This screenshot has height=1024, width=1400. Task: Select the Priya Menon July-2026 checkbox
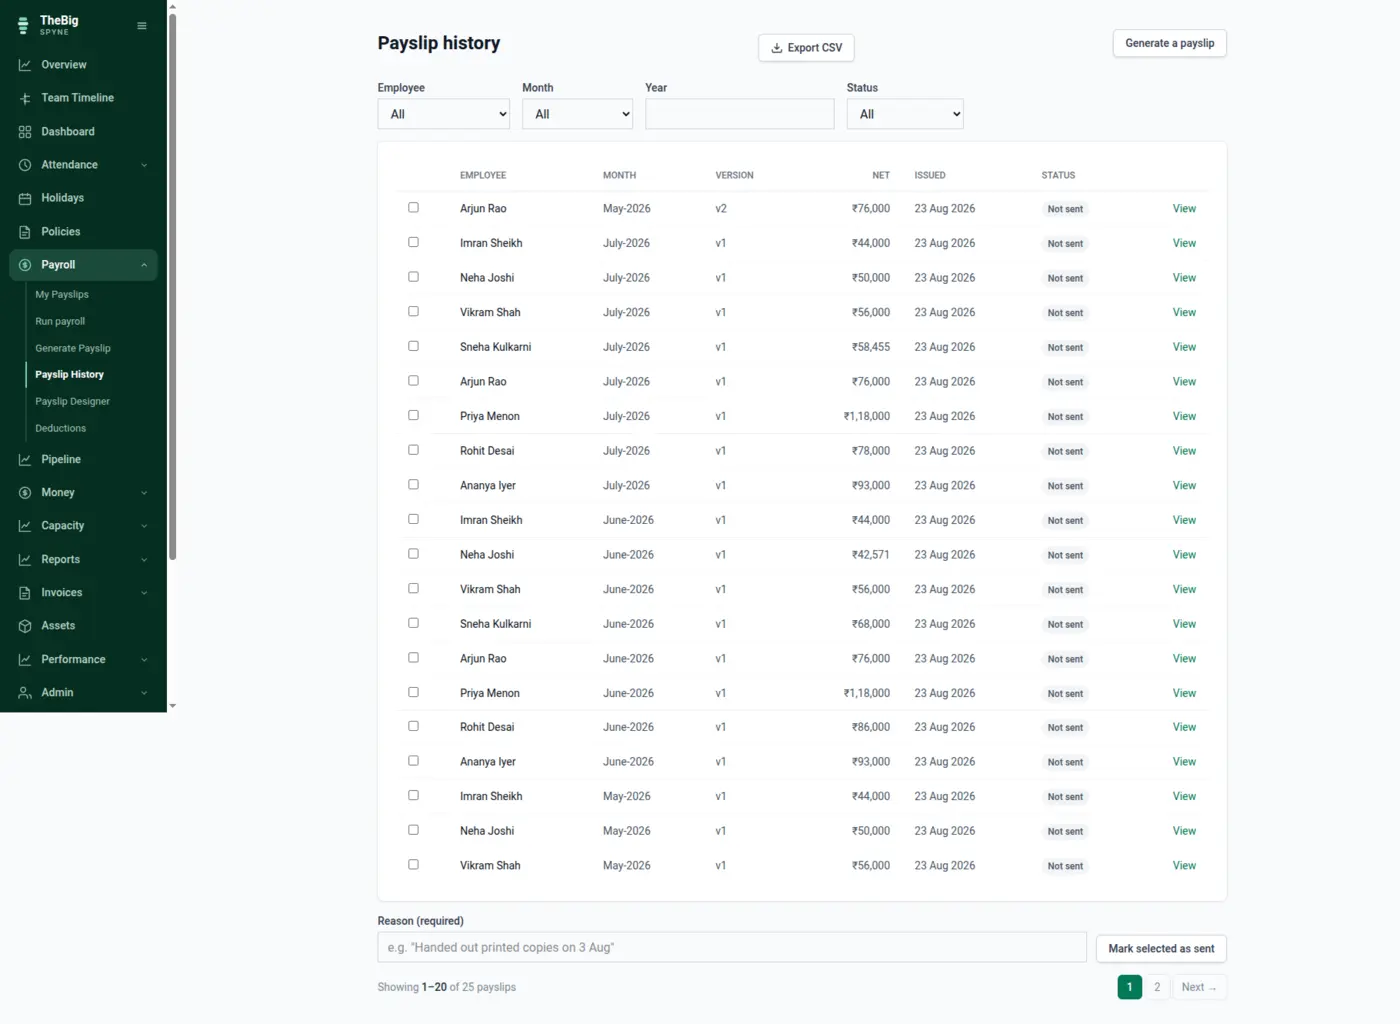(x=413, y=416)
